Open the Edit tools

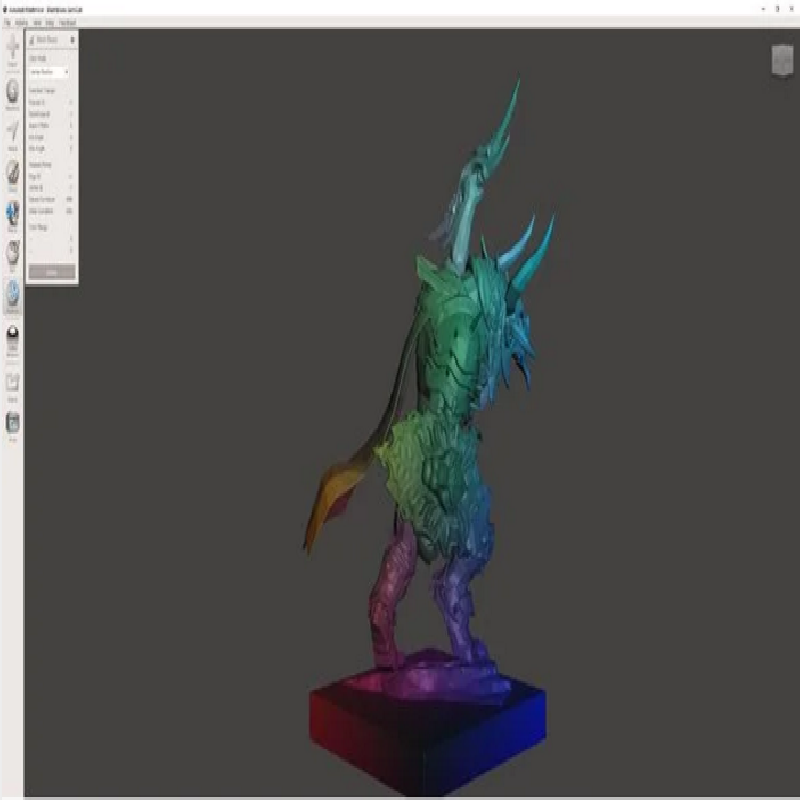pos(13,252)
